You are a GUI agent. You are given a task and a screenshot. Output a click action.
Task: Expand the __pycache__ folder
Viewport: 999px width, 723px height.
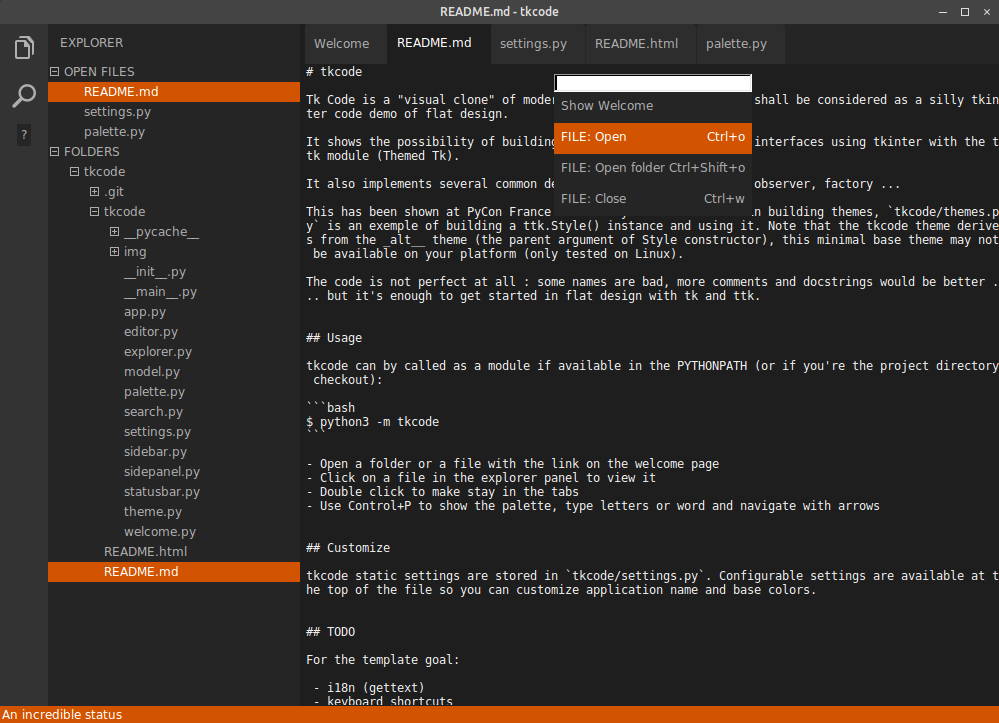point(114,231)
